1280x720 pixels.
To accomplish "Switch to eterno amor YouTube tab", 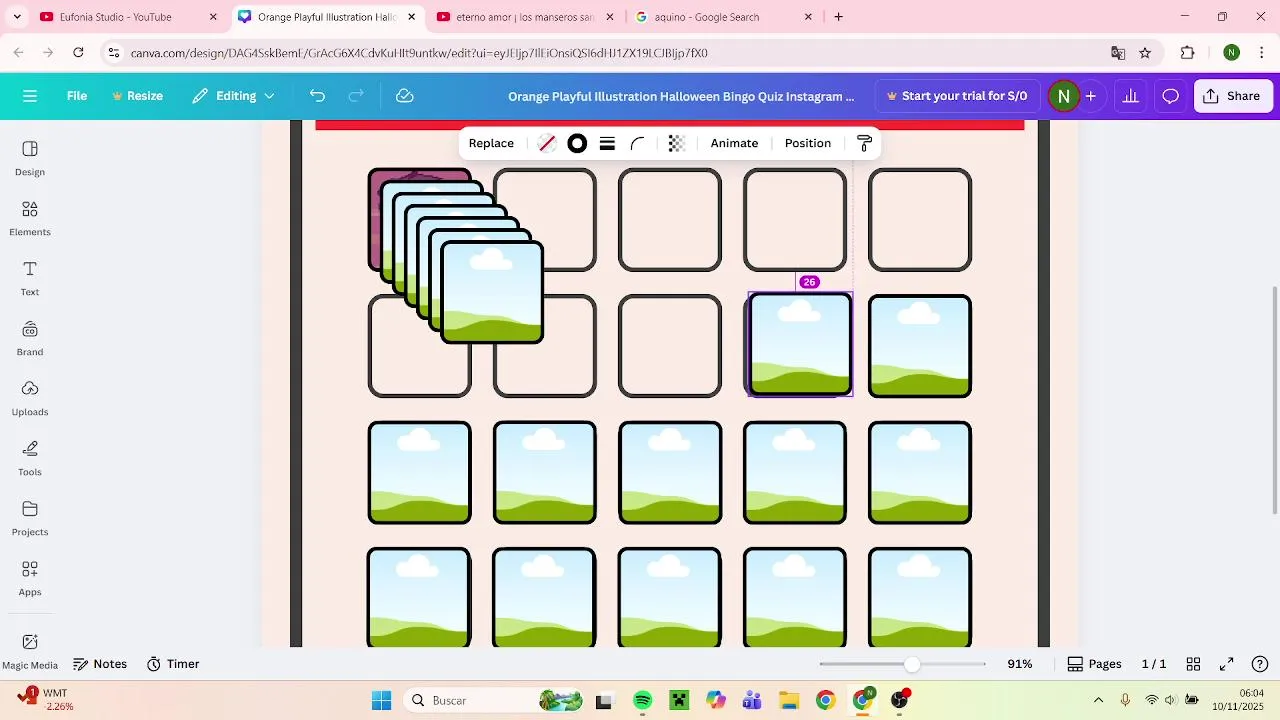I will (525, 17).
